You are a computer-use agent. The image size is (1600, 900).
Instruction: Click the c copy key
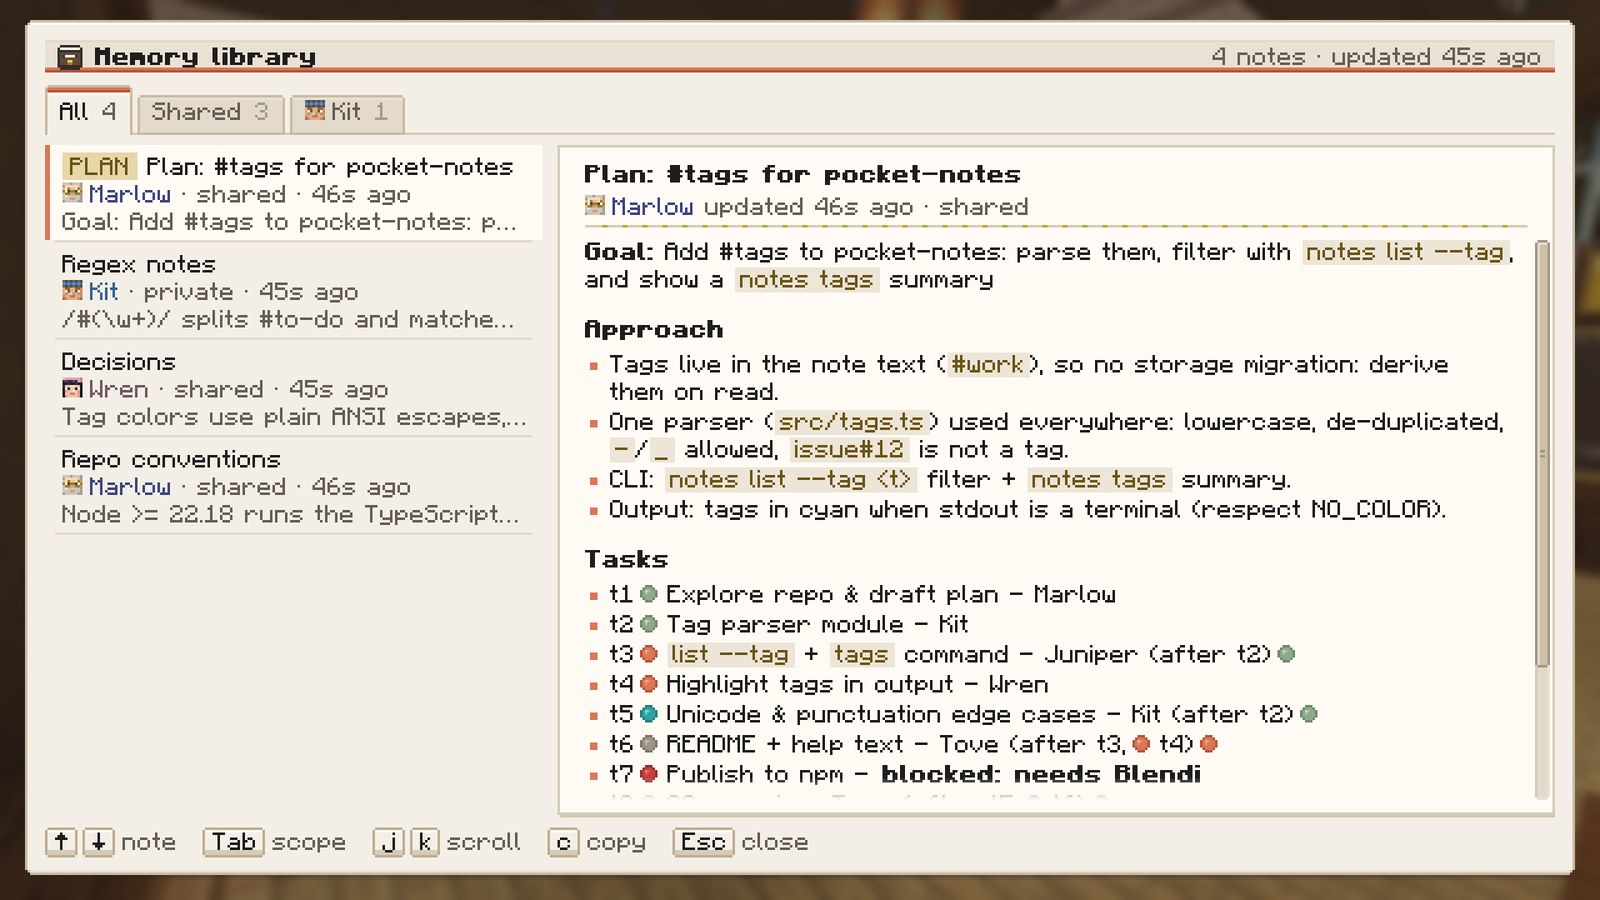[x=563, y=842]
